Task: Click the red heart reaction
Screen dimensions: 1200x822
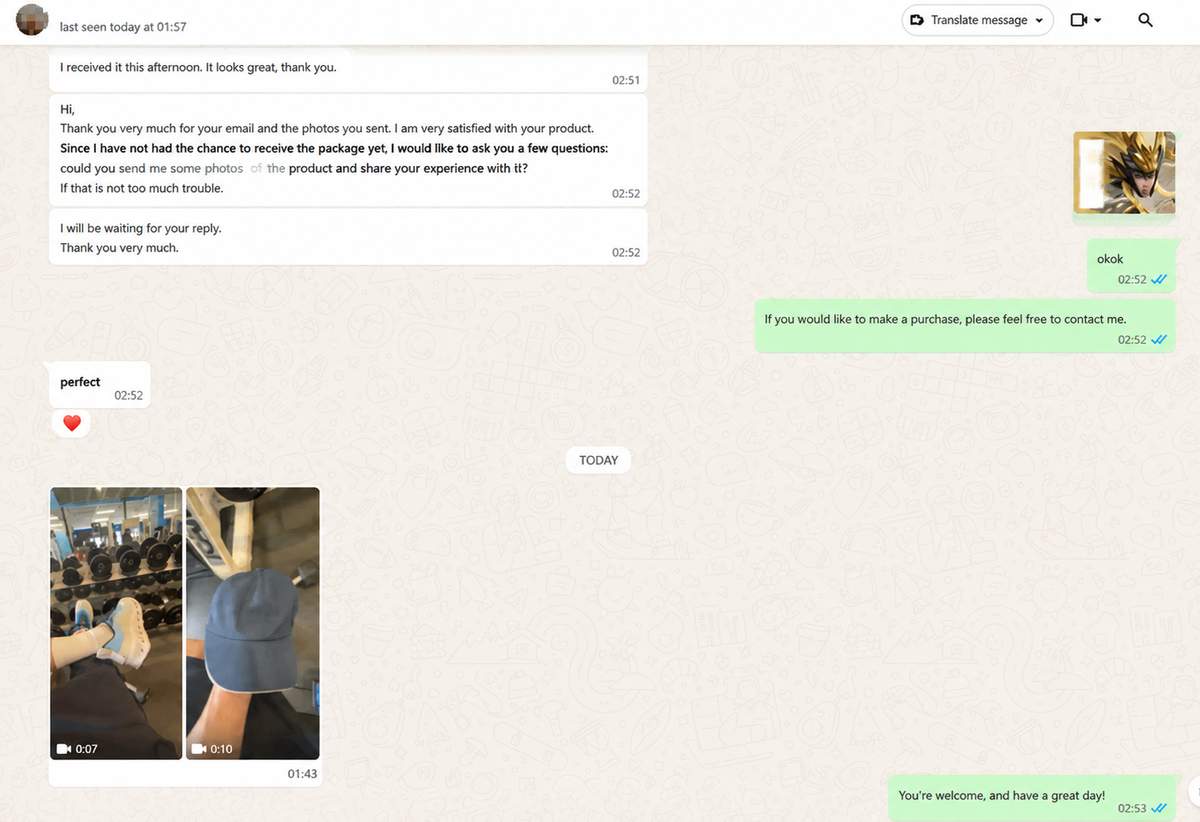Action: pos(71,424)
